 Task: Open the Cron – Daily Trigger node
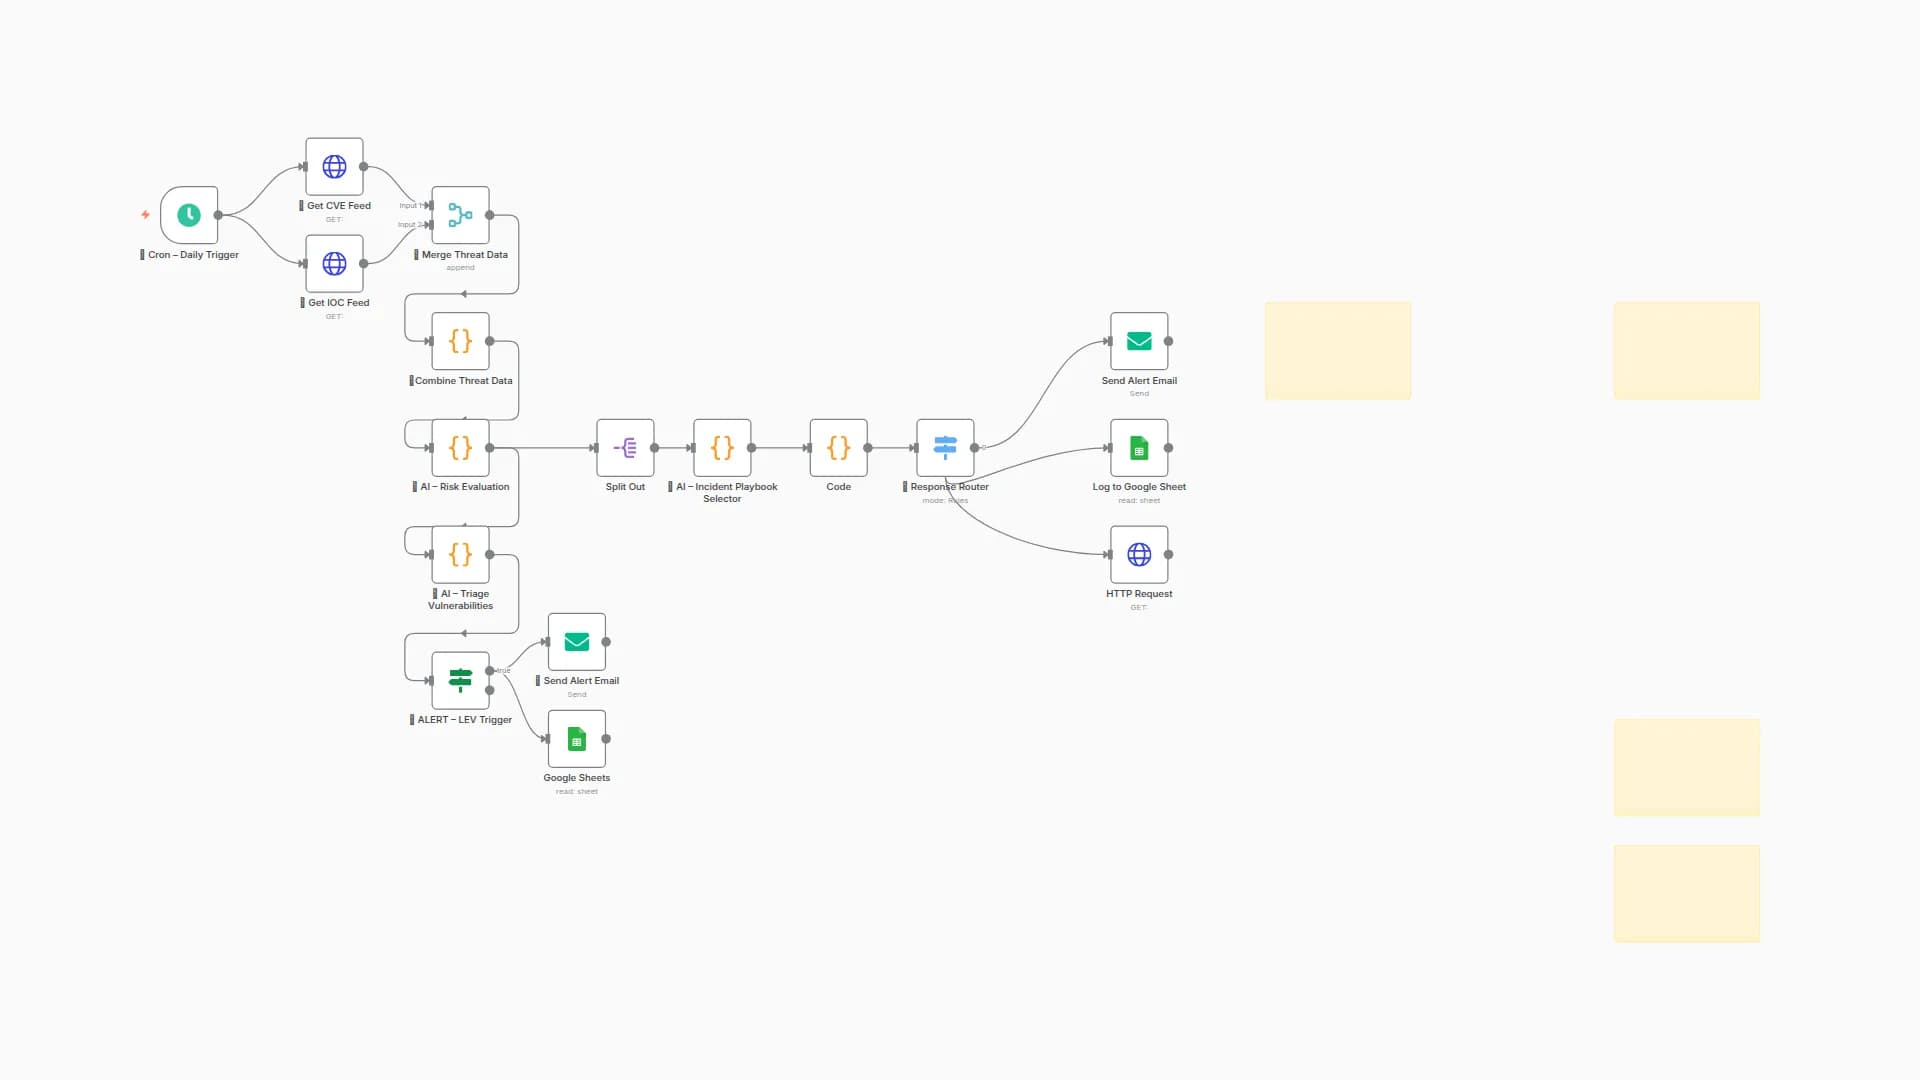(189, 215)
